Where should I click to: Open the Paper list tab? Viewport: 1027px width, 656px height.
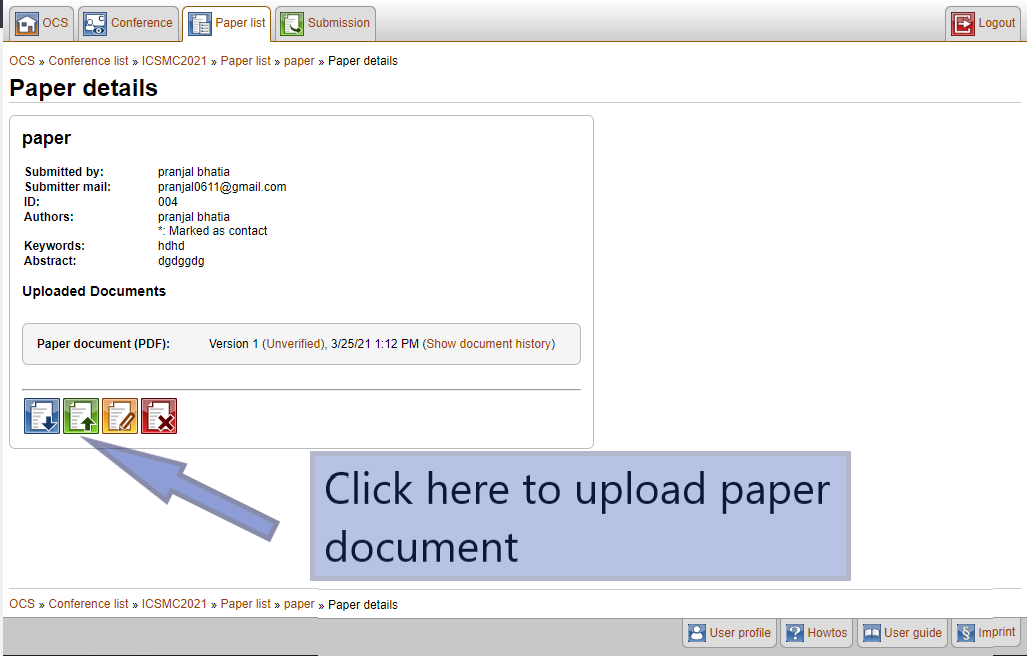[x=227, y=23]
